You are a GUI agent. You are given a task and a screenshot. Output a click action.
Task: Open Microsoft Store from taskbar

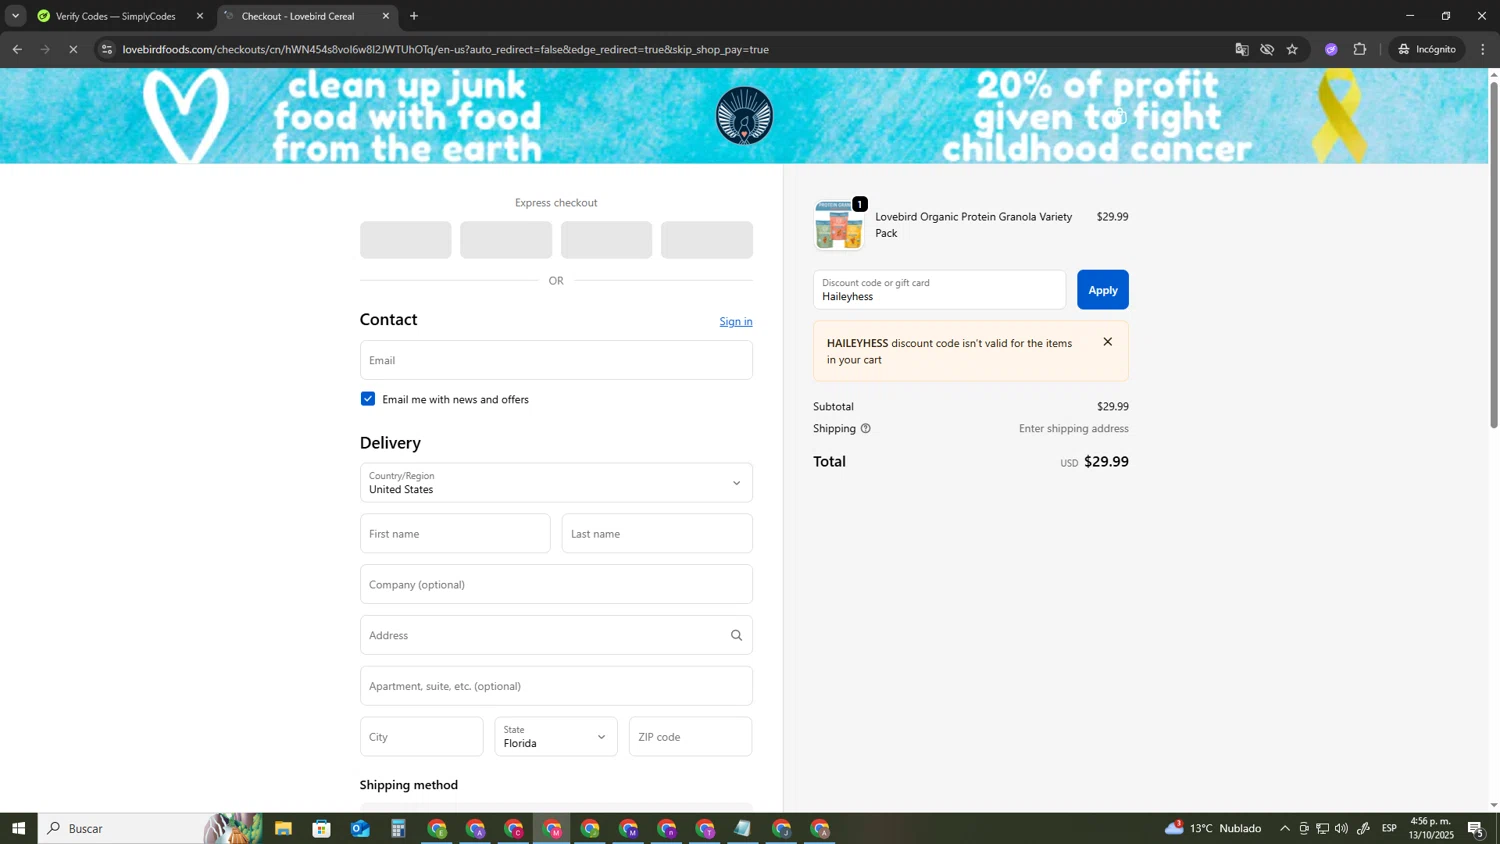click(x=321, y=829)
